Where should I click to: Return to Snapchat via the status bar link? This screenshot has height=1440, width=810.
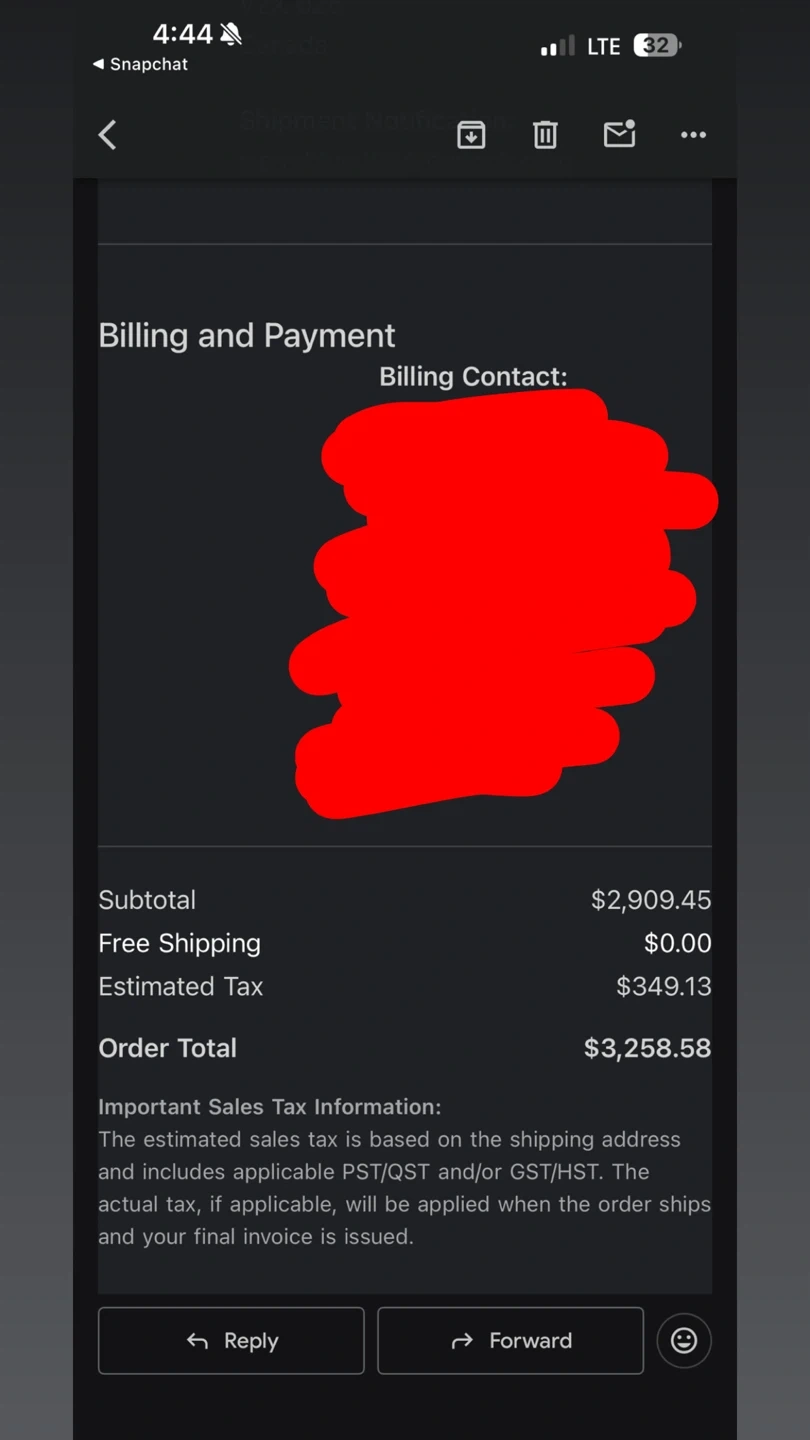point(140,64)
